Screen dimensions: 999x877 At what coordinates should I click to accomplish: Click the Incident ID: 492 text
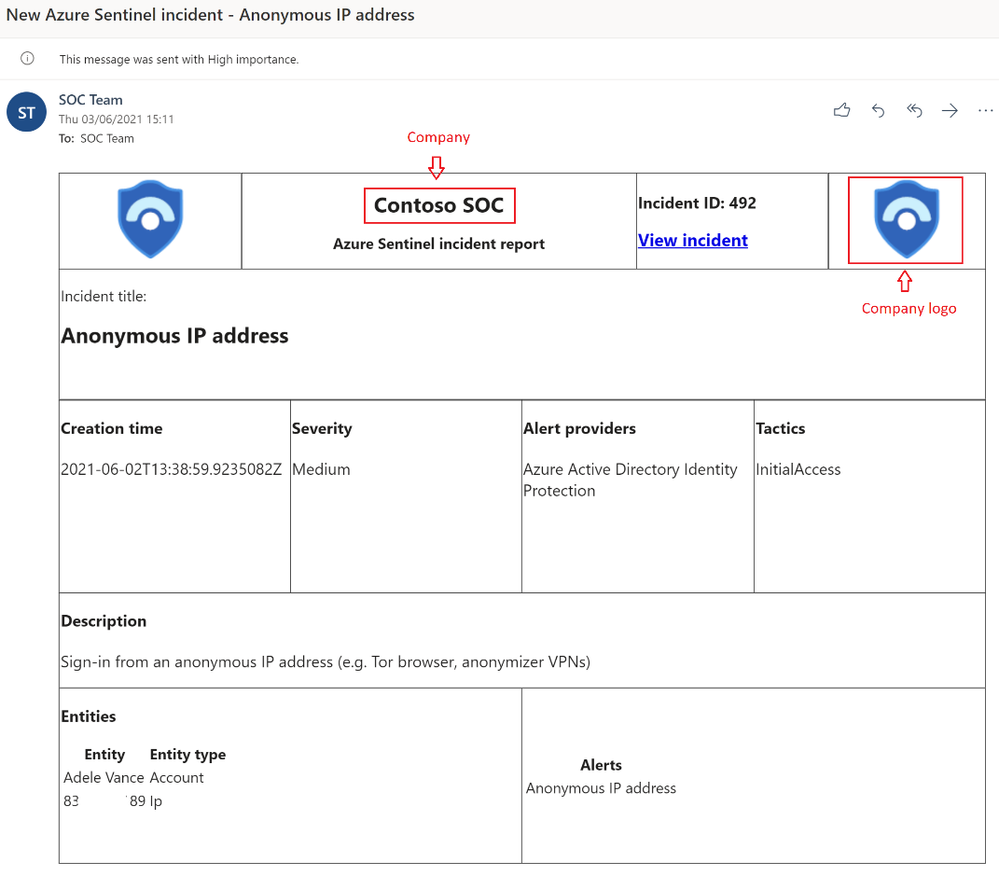(x=697, y=203)
